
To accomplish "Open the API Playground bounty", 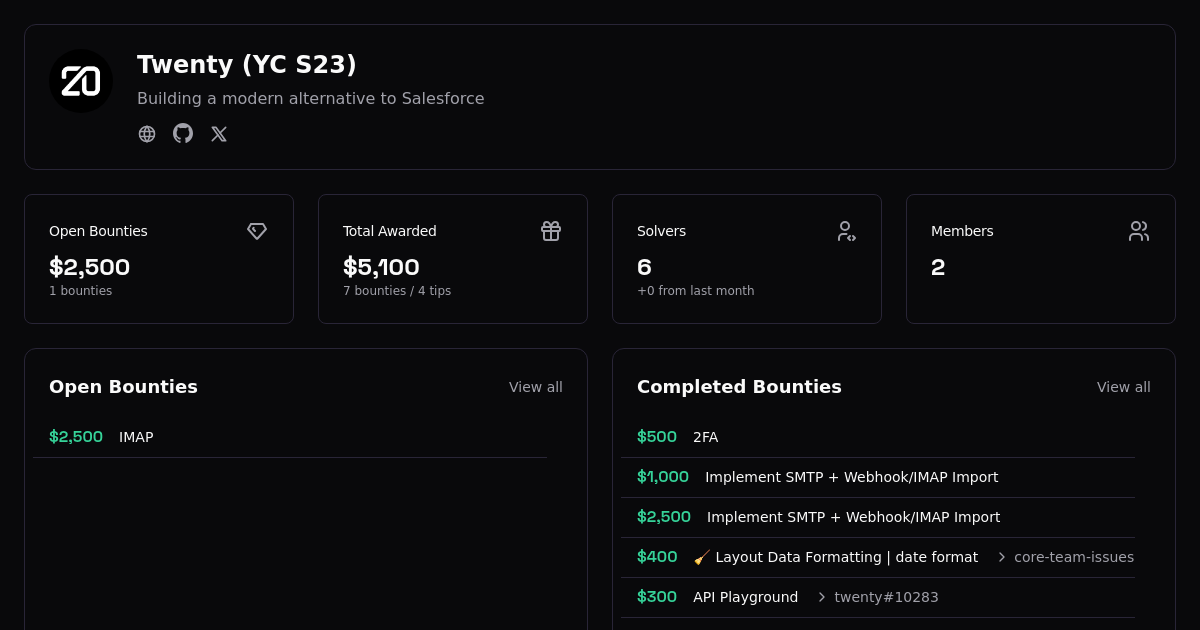I will click(x=745, y=597).
